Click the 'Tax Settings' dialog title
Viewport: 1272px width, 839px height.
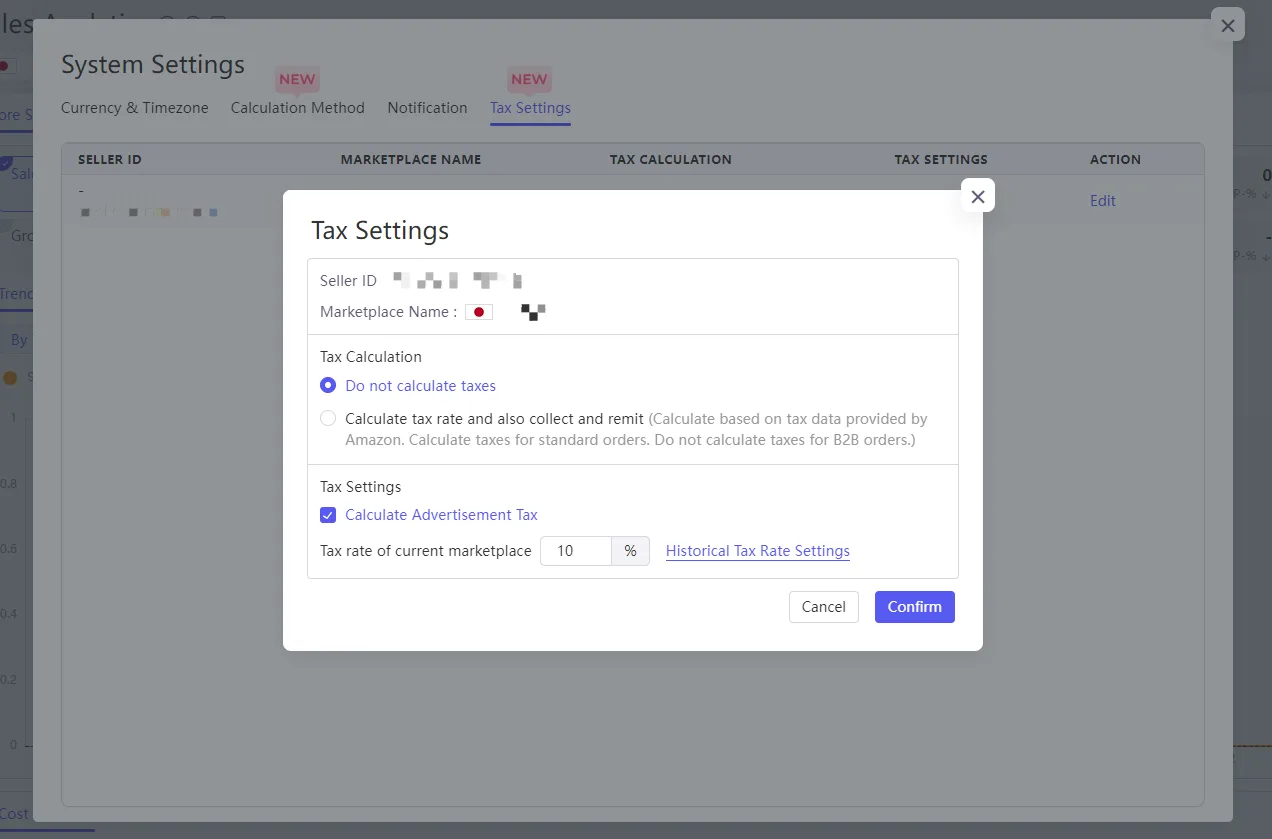[x=380, y=231]
